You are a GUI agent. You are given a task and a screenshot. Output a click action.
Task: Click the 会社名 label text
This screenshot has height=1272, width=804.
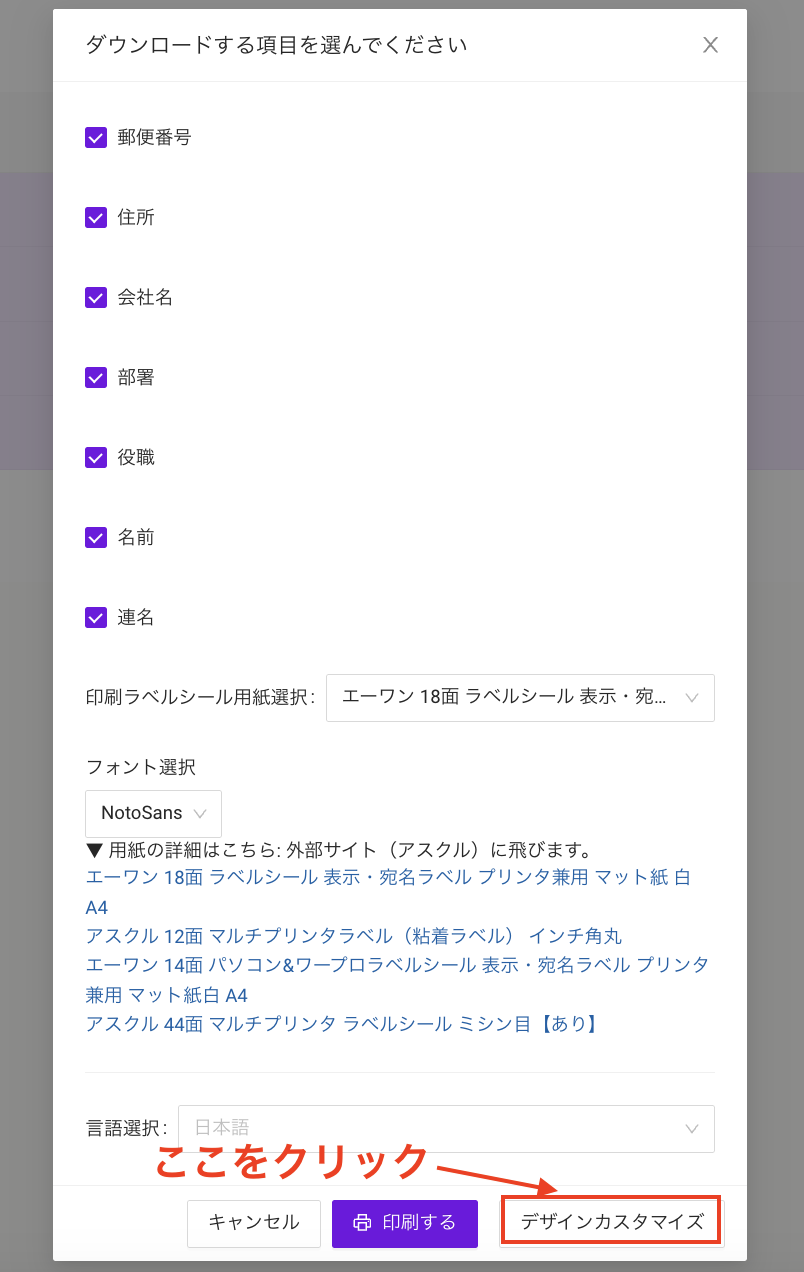tap(145, 298)
